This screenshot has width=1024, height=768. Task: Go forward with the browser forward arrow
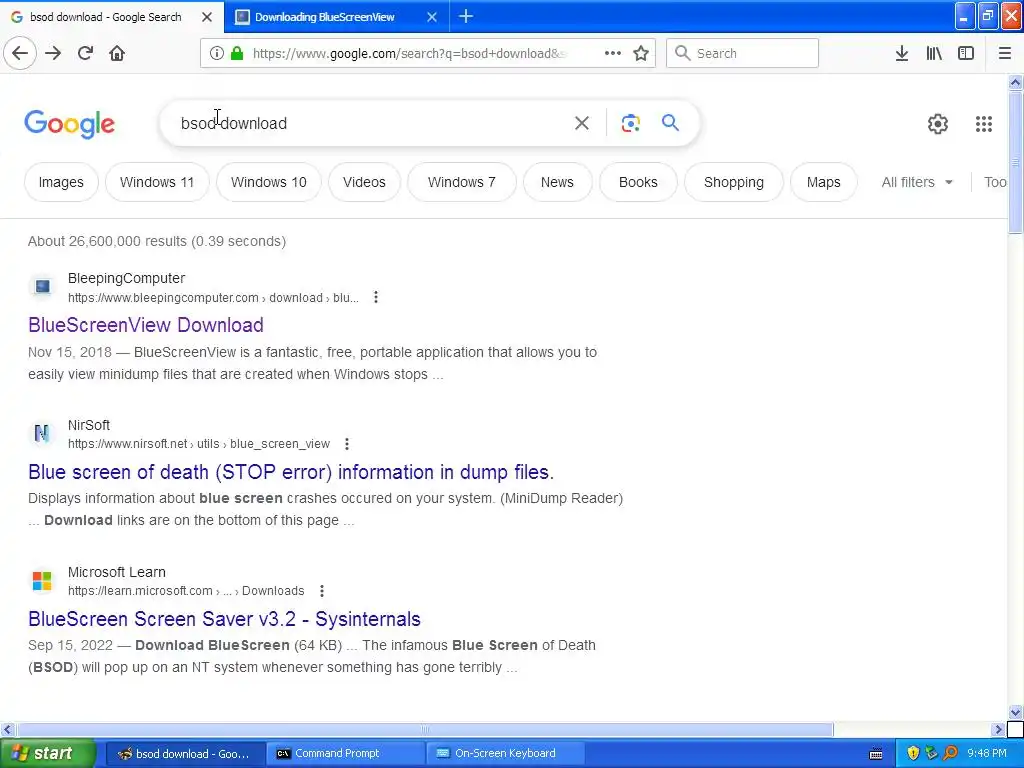[53, 54]
